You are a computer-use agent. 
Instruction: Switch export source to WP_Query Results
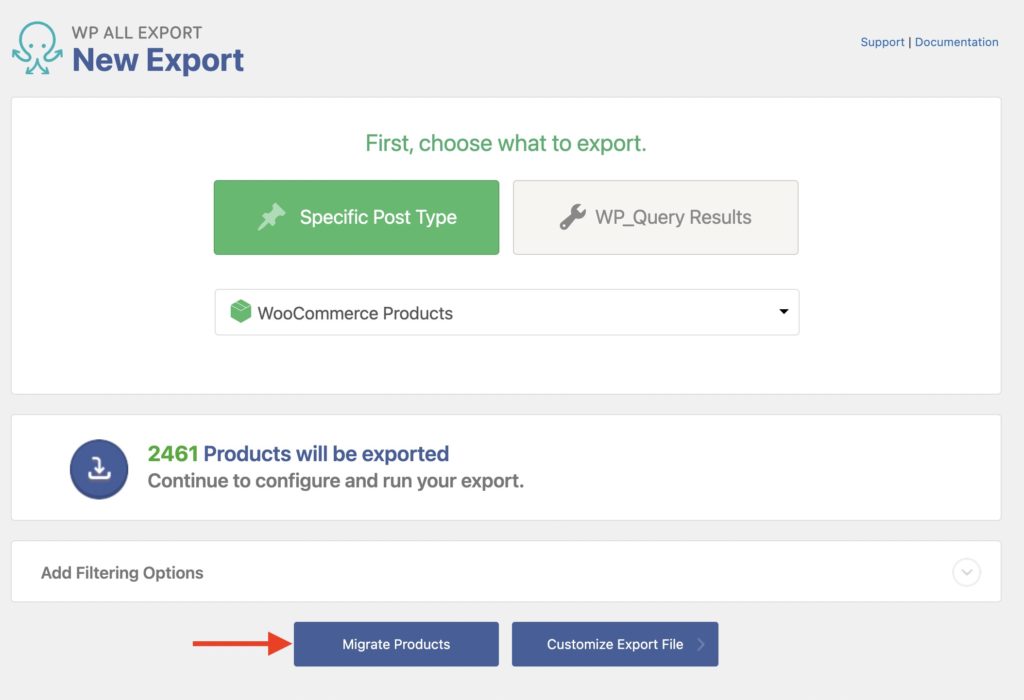point(655,216)
